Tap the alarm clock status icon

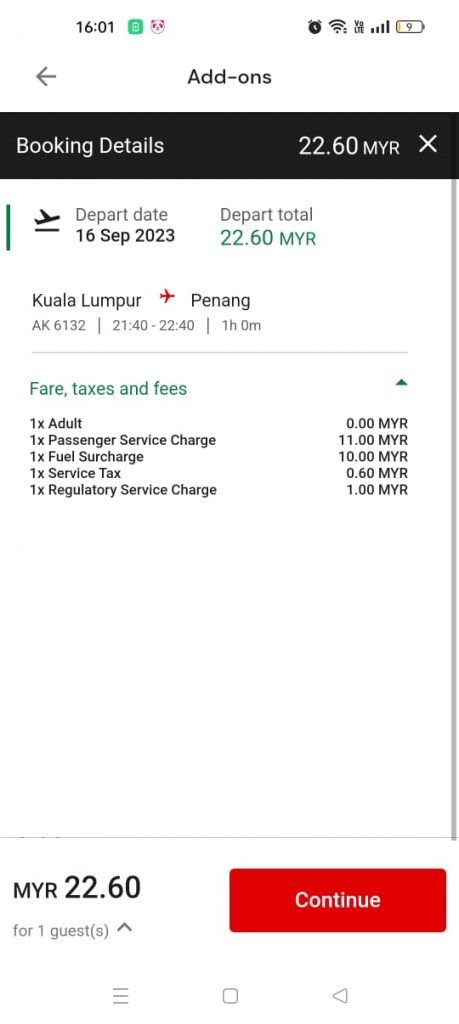point(315,27)
